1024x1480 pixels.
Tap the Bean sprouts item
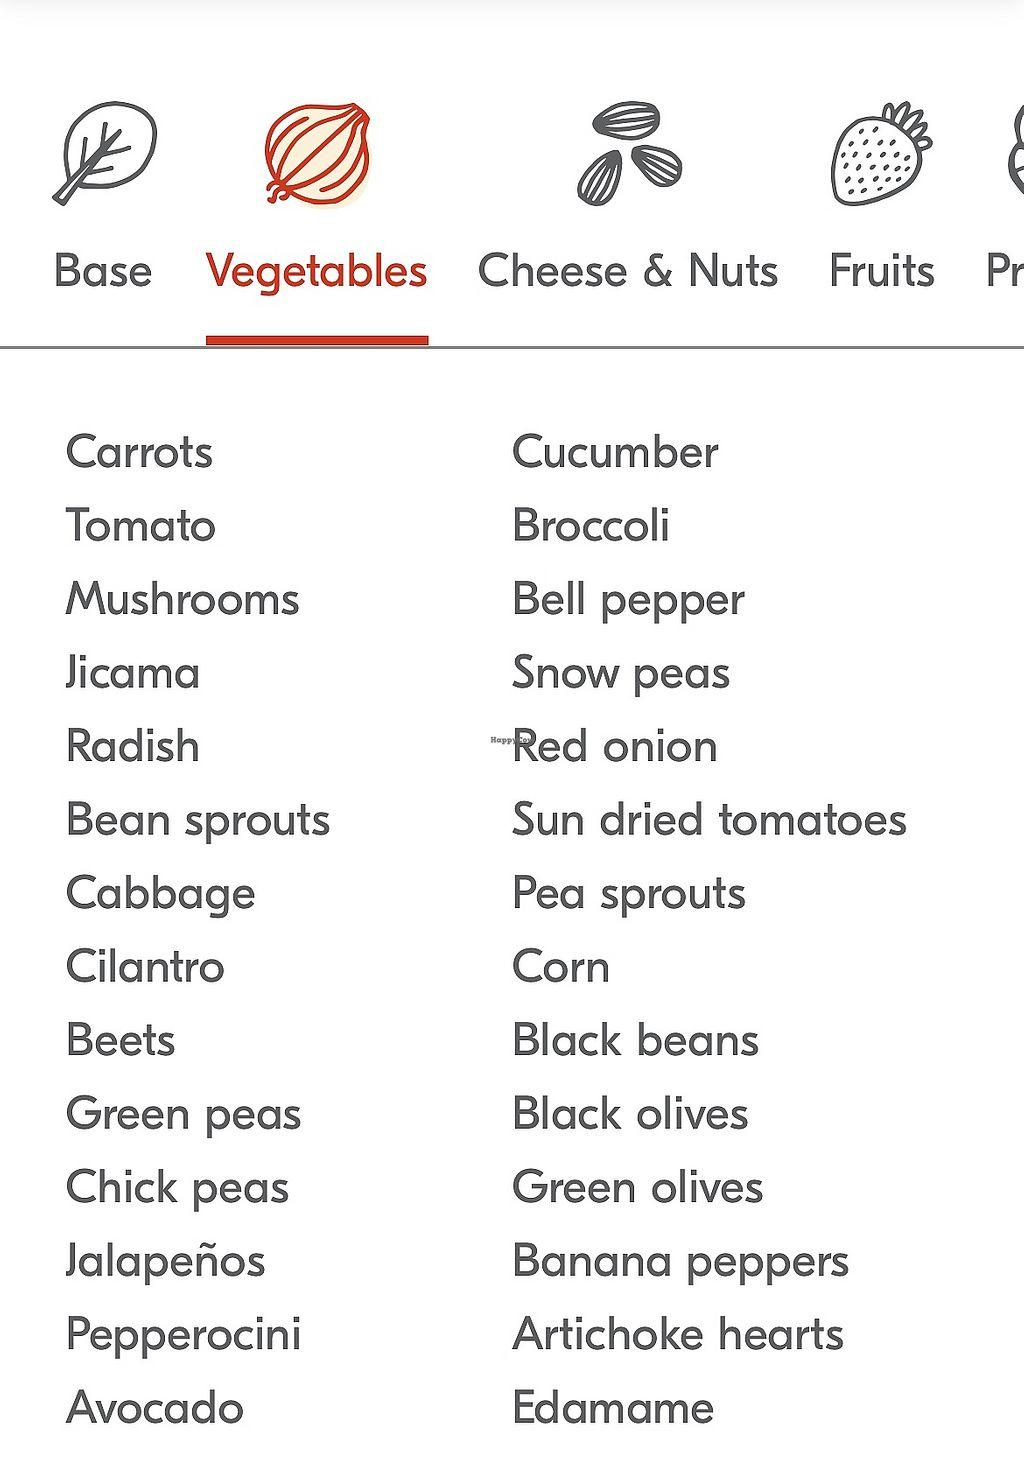(x=198, y=820)
